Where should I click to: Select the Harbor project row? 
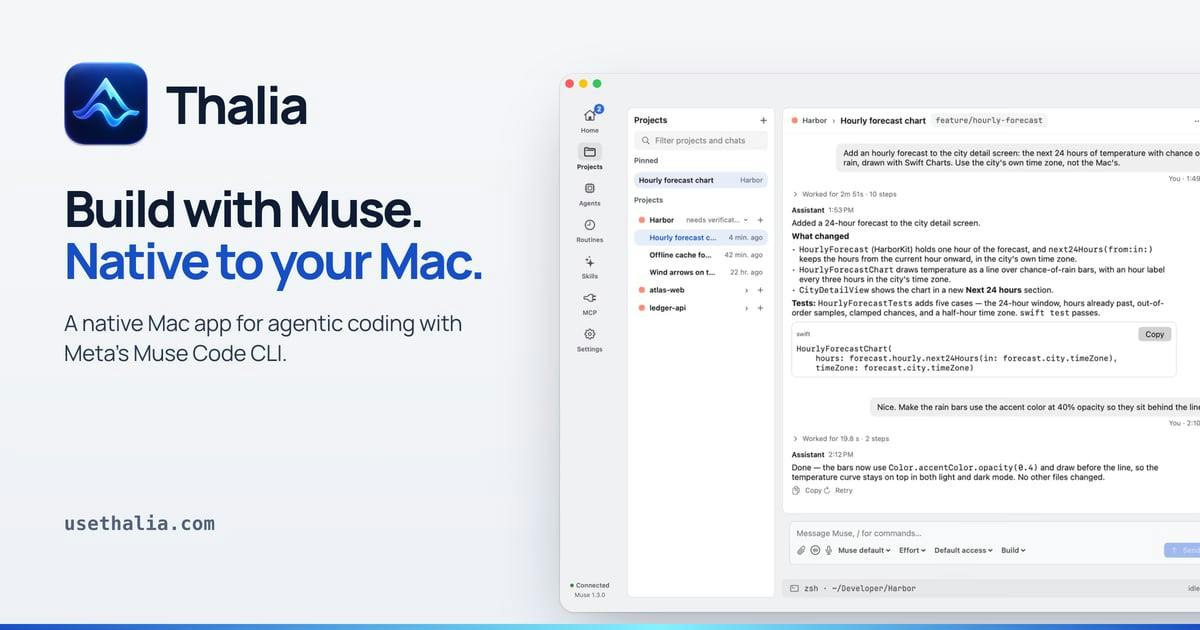coord(701,220)
